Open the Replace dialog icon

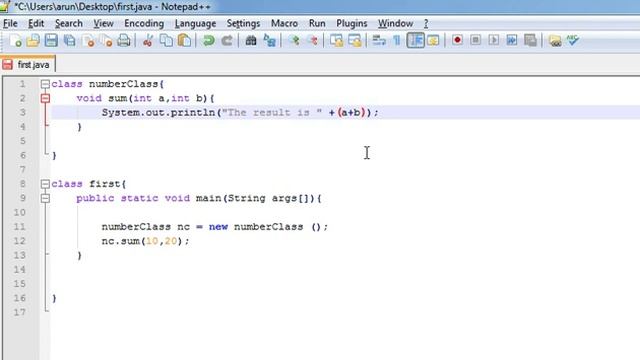click(x=269, y=40)
